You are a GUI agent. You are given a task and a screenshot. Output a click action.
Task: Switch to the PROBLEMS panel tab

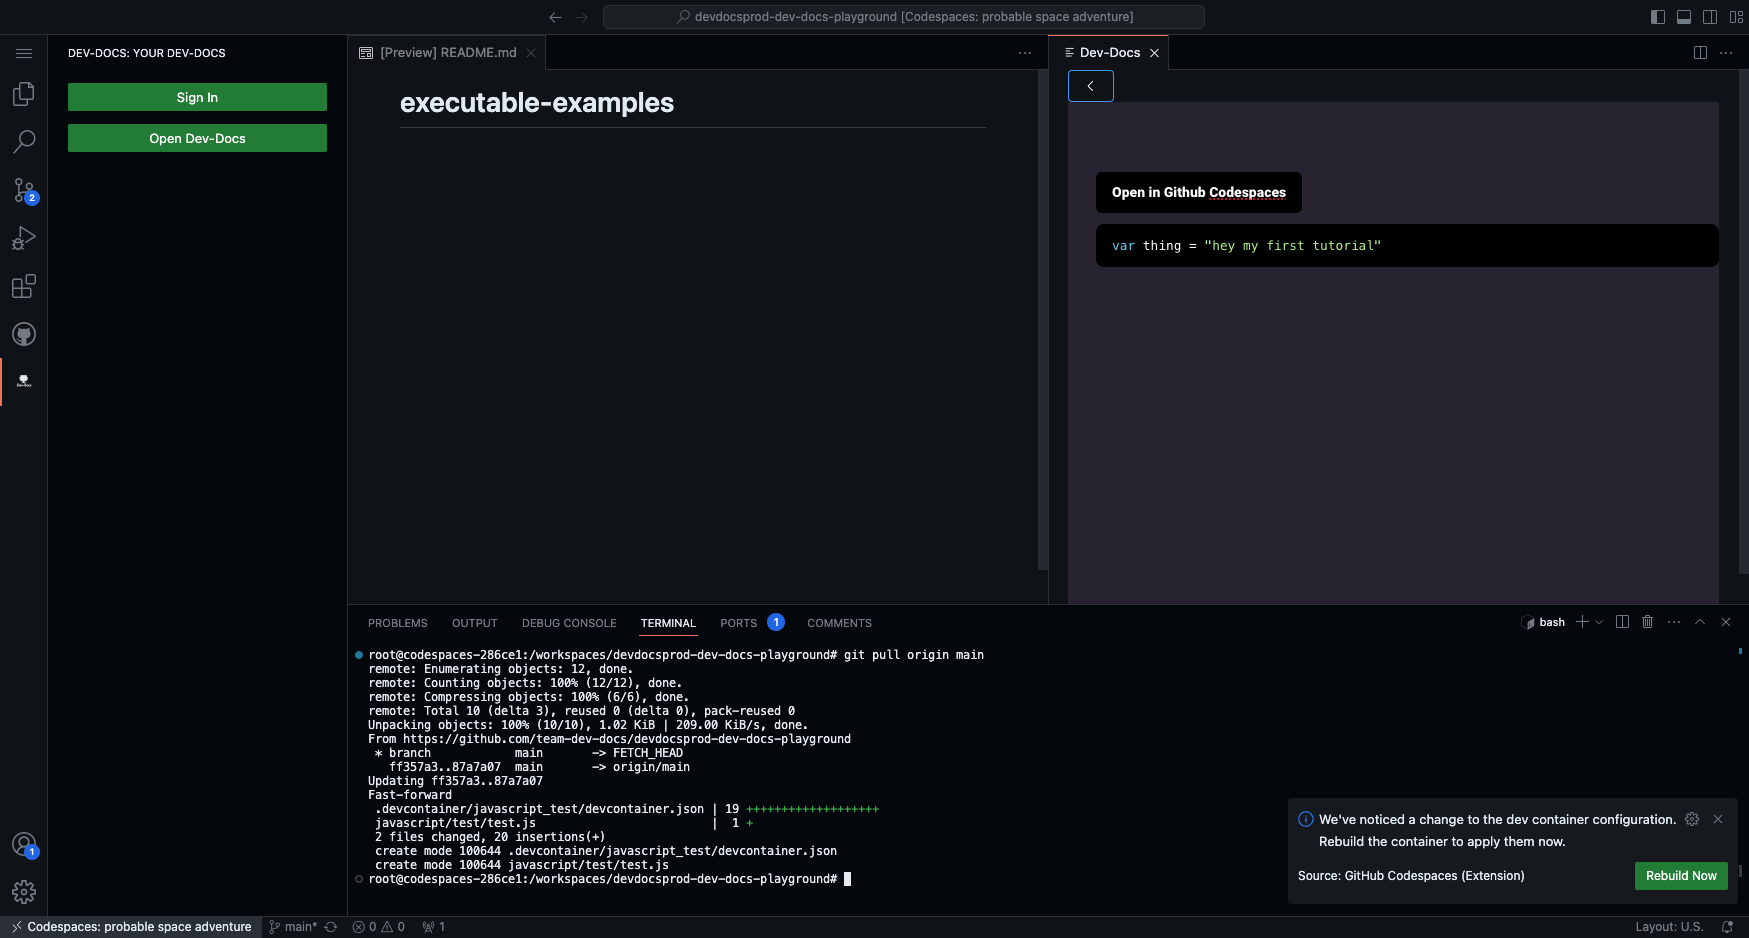pos(397,623)
